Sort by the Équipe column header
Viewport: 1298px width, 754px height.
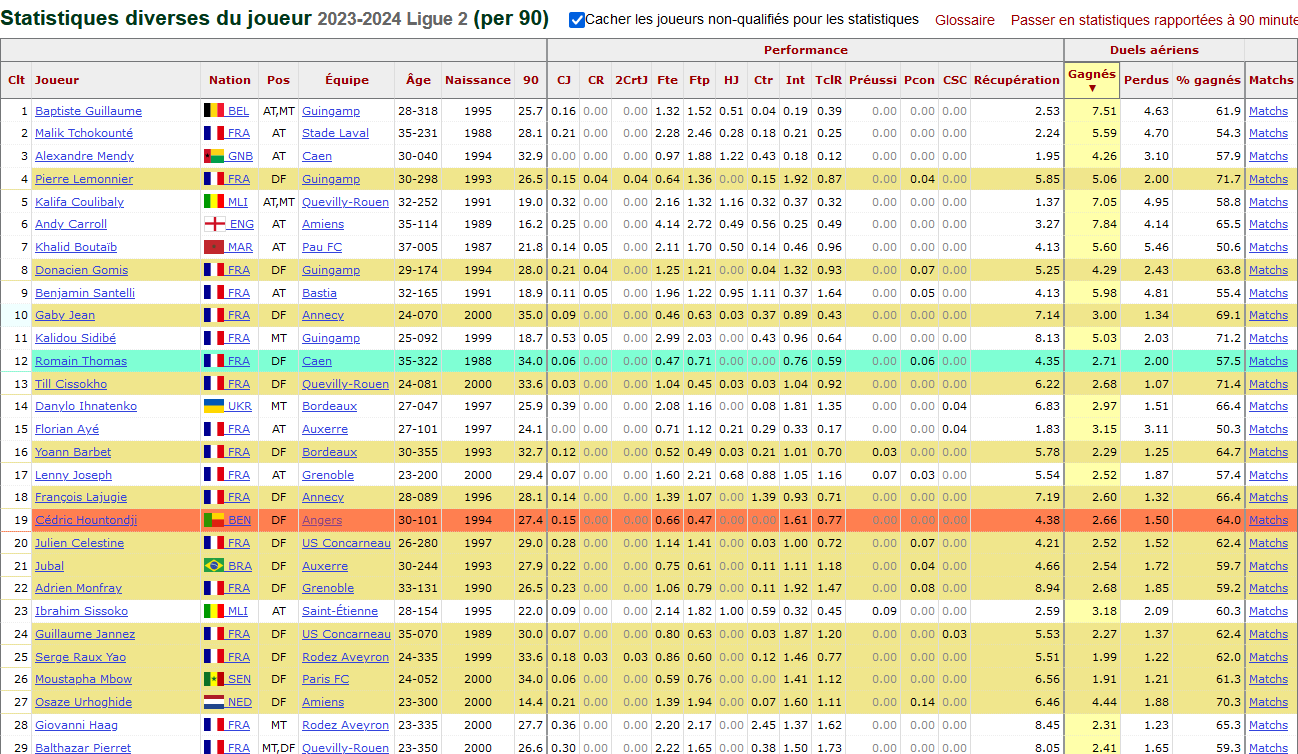pyautogui.click(x=347, y=80)
